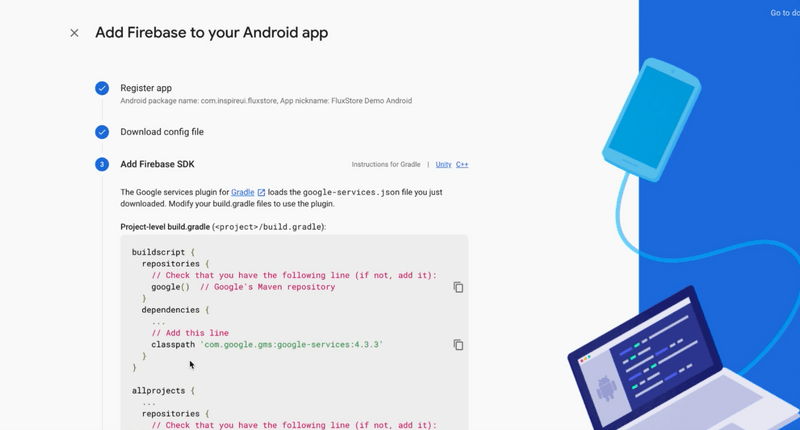Click Android package name details text
800x430 pixels.
(x=266, y=101)
